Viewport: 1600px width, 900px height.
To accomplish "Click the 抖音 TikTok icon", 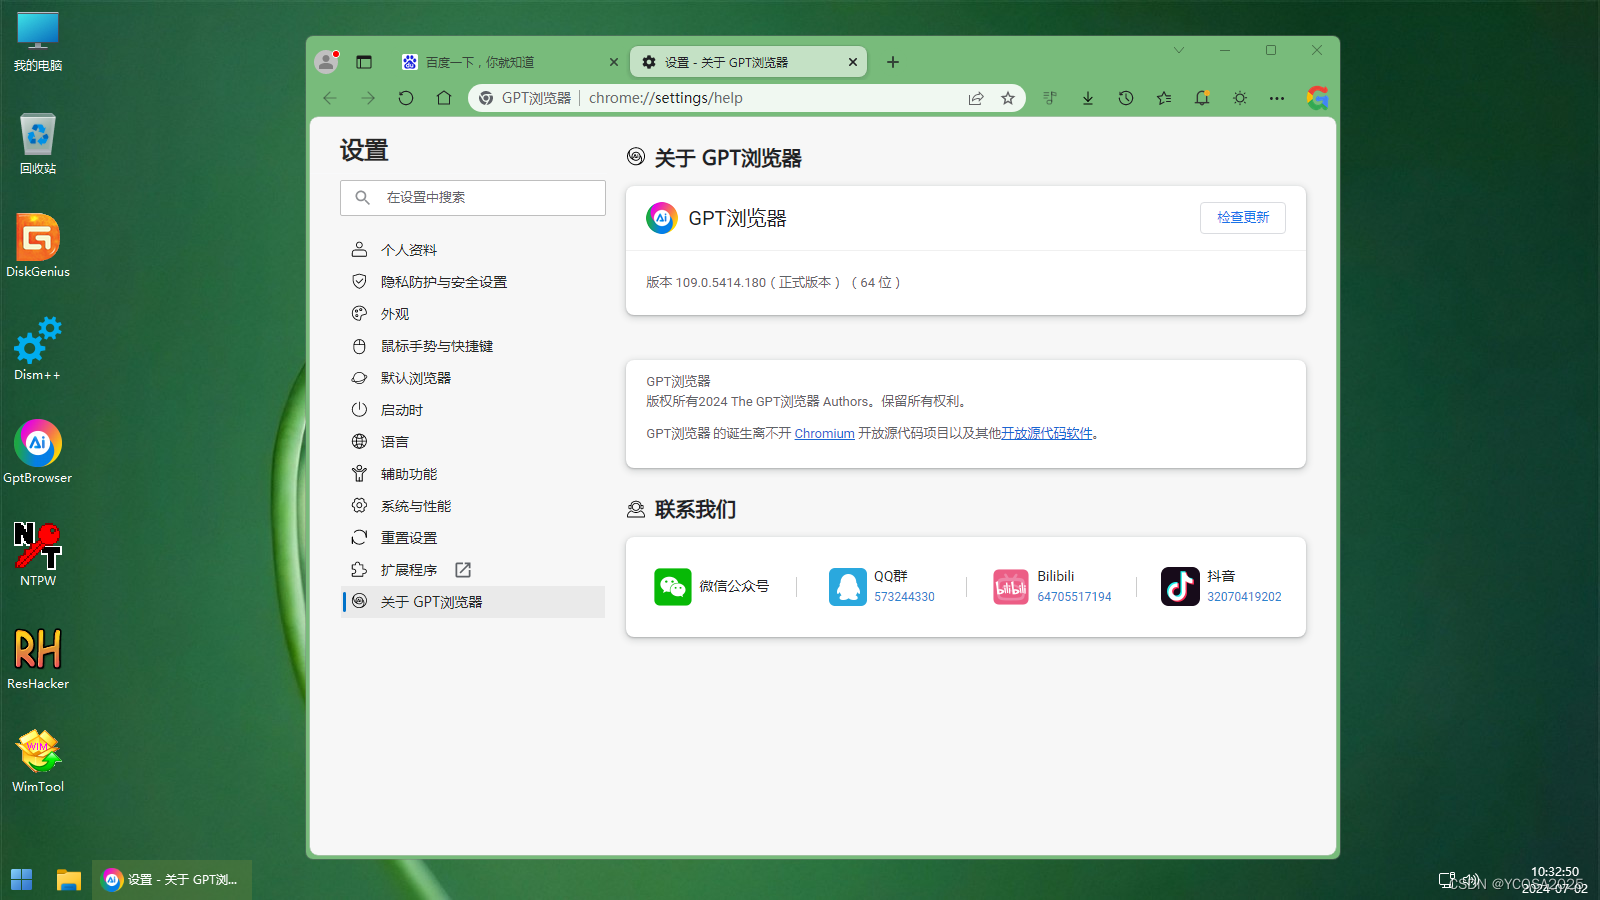I will tap(1180, 587).
